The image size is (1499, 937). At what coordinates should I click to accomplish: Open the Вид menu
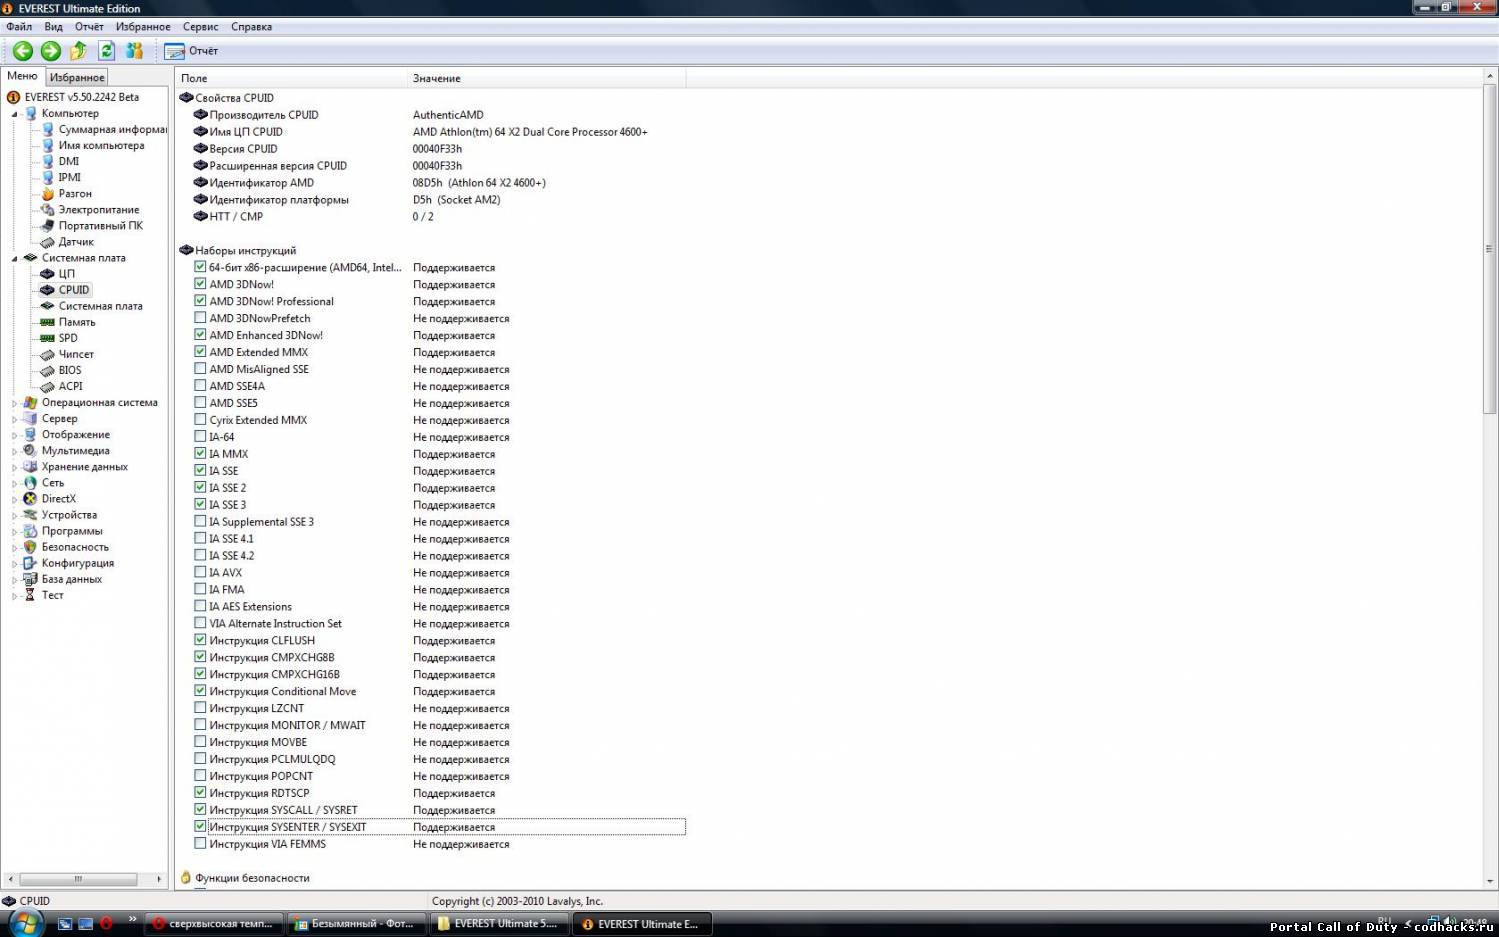(x=53, y=27)
